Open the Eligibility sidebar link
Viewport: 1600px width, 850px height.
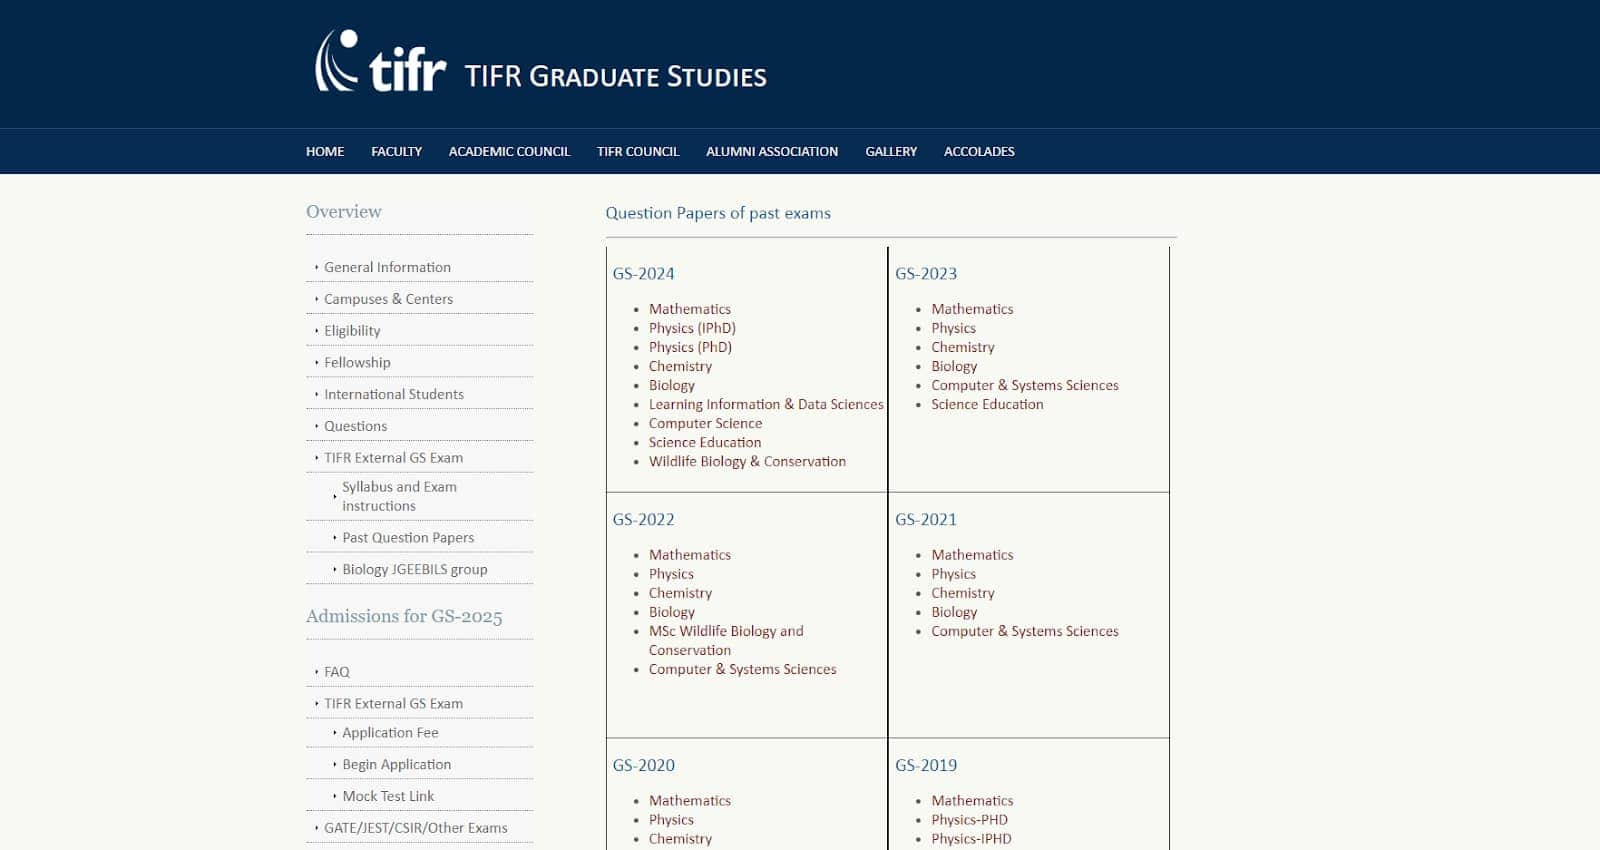352,331
